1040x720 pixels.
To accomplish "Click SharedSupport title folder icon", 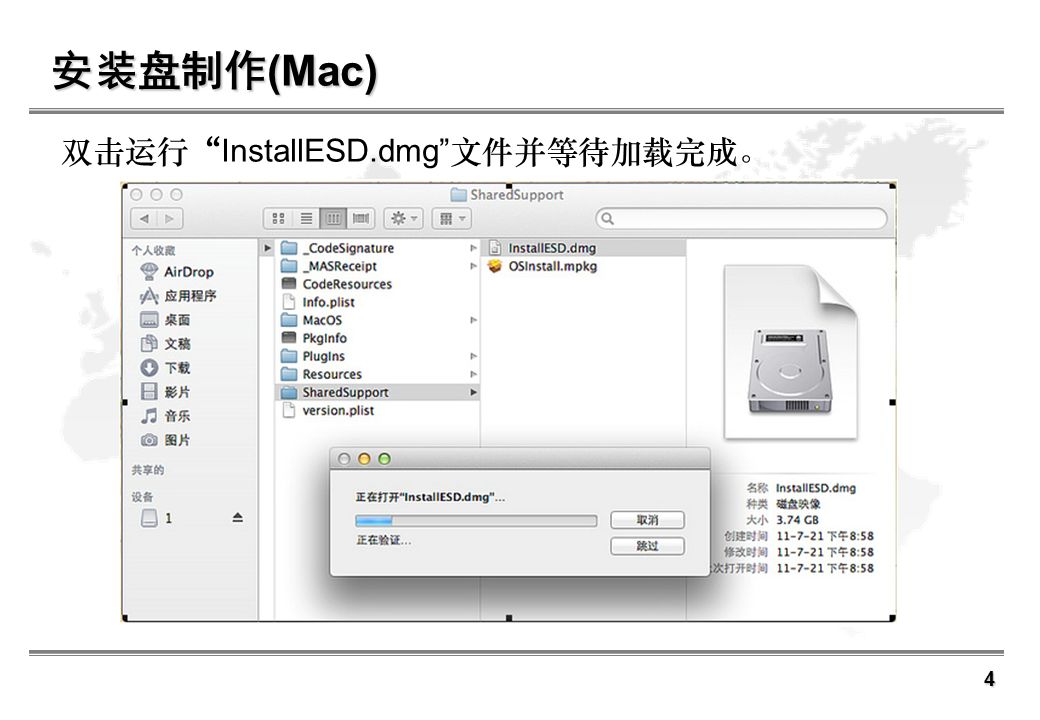I will (x=458, y=194).
